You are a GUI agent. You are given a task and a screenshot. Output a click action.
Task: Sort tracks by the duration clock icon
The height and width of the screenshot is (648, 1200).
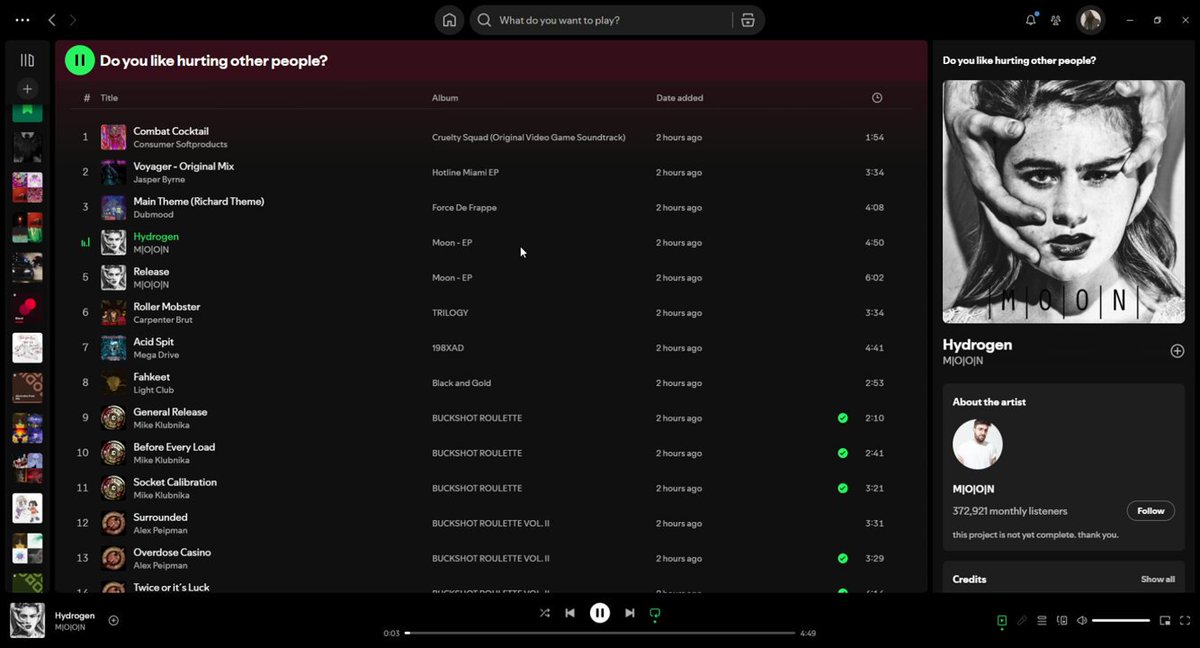click(877, 98)
